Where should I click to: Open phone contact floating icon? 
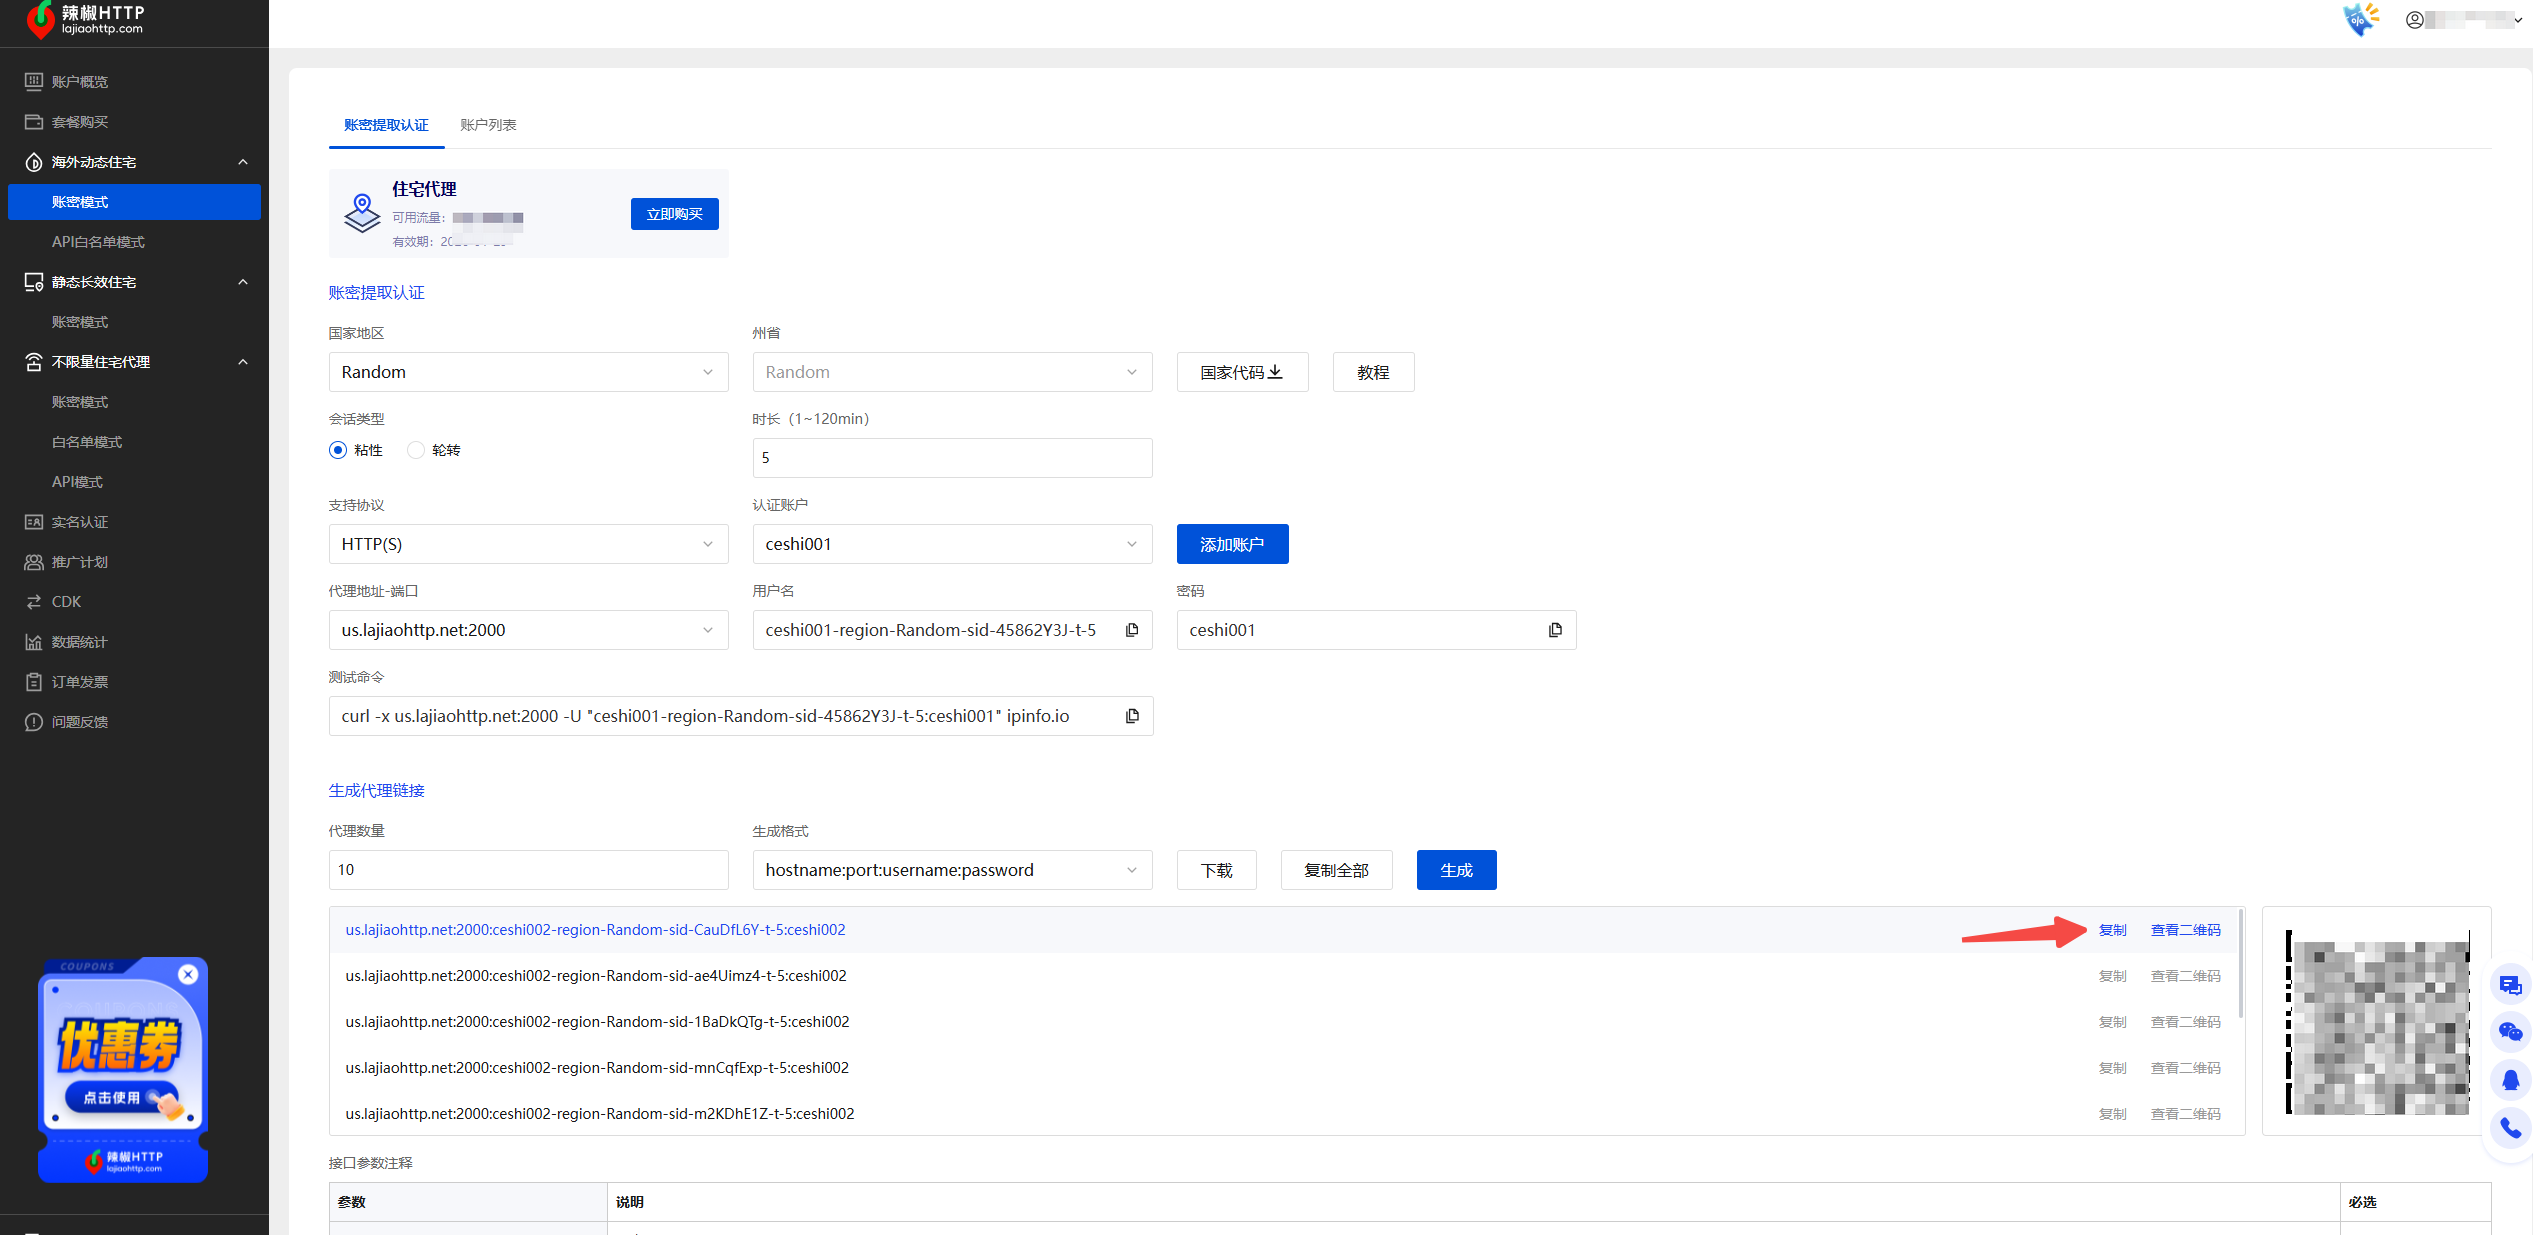pyautogui.click(x=2510, y=1128)
